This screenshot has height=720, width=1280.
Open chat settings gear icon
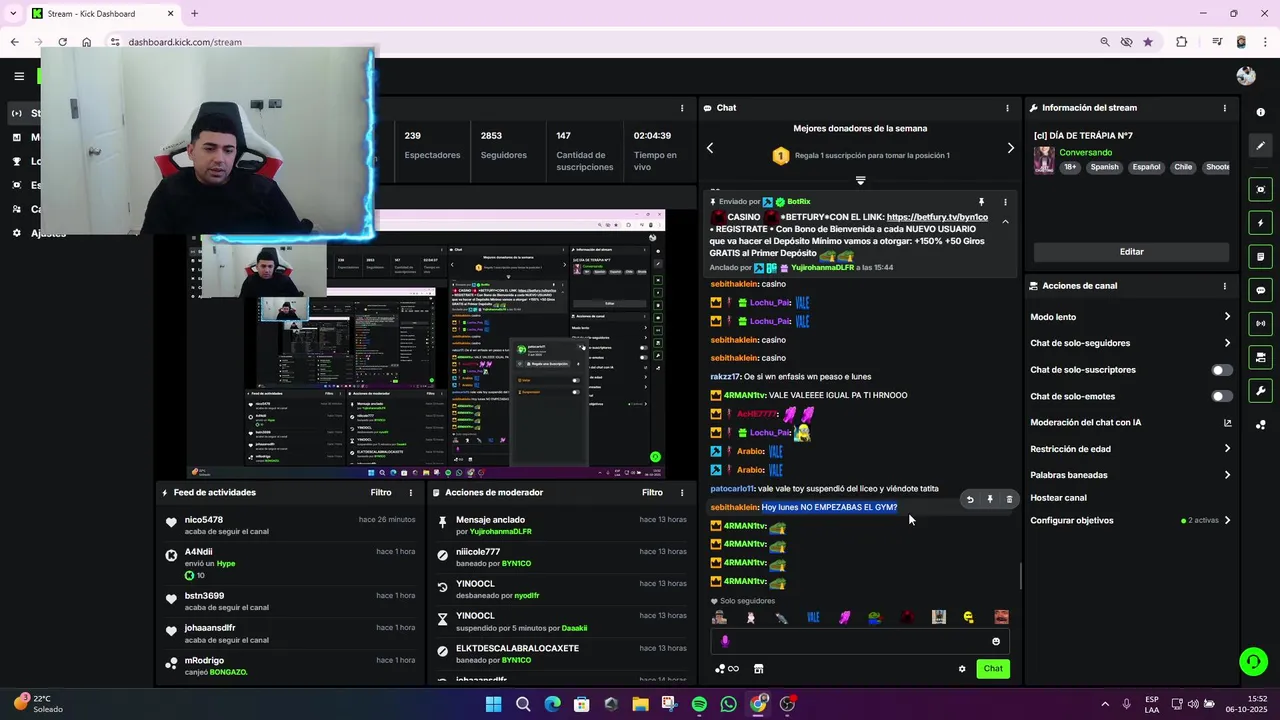[962, 669]
